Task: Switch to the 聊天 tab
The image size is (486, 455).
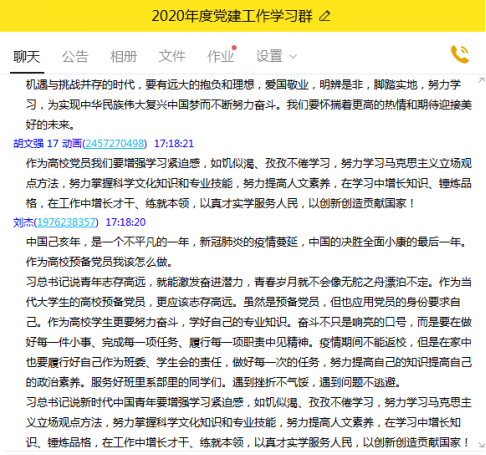Action: tap(27, 56)
